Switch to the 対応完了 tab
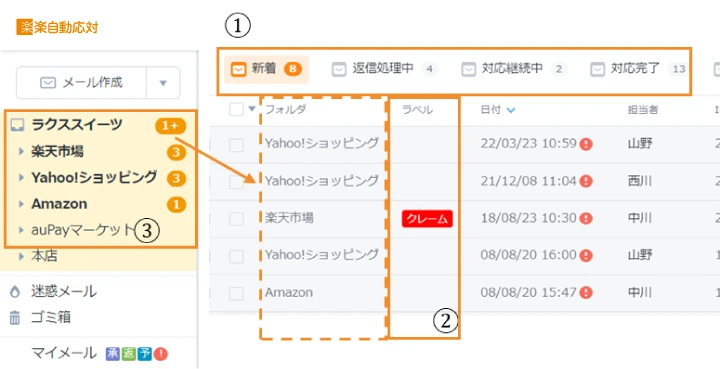Screen dimensions: 721x369 pos(639,69)
